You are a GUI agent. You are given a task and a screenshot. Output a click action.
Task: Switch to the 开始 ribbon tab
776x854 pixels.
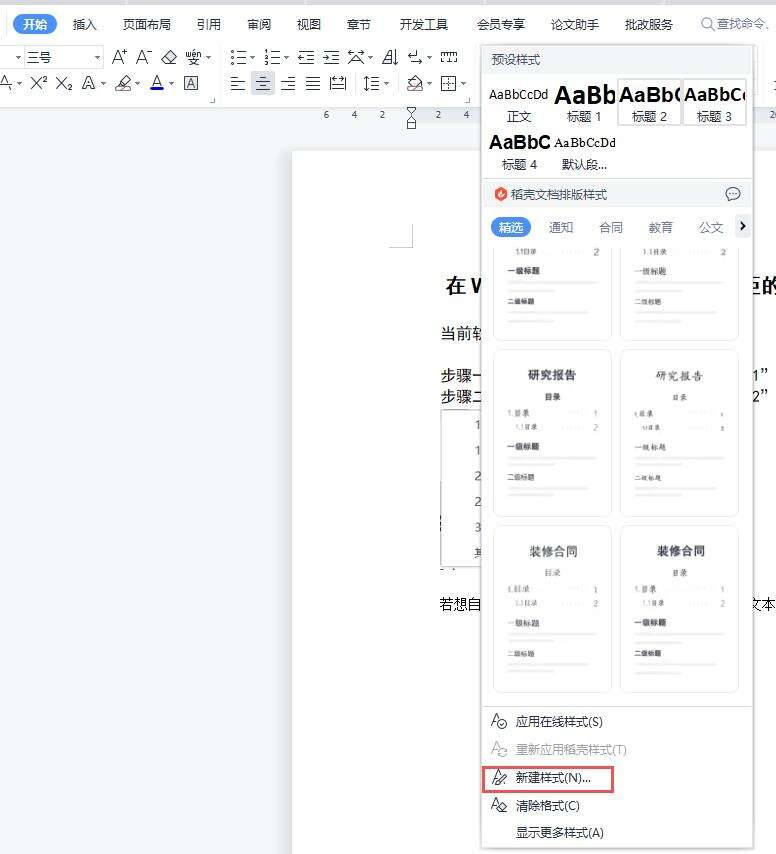pyautogui.click(x=35, y=25)
